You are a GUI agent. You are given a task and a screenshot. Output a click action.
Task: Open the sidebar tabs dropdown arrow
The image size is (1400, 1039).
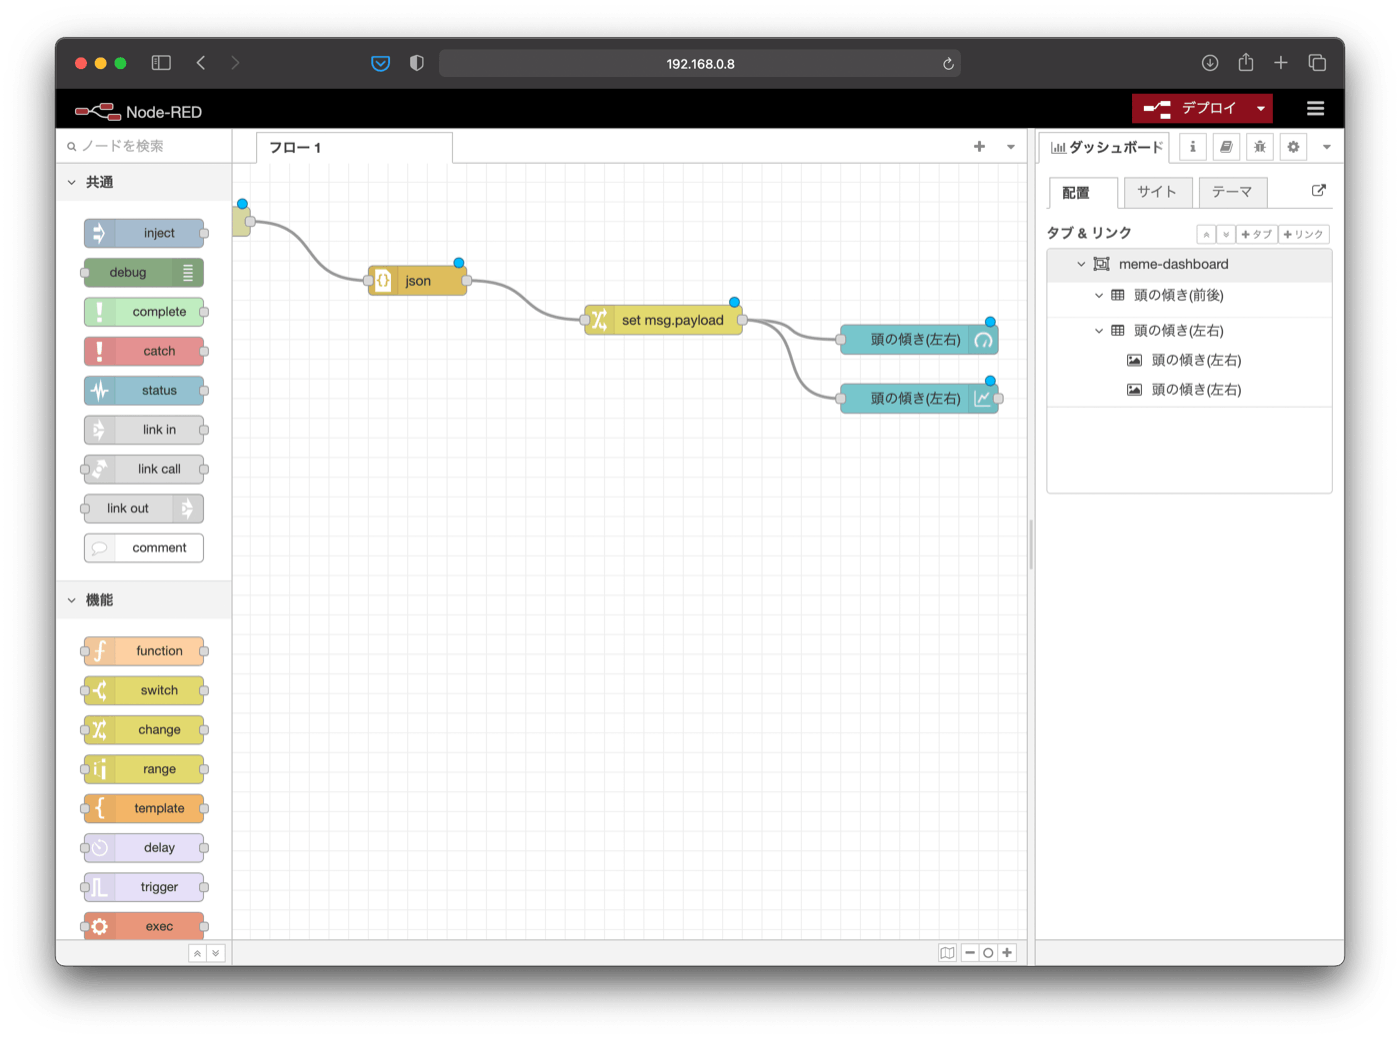click(x=1327, y=147)
